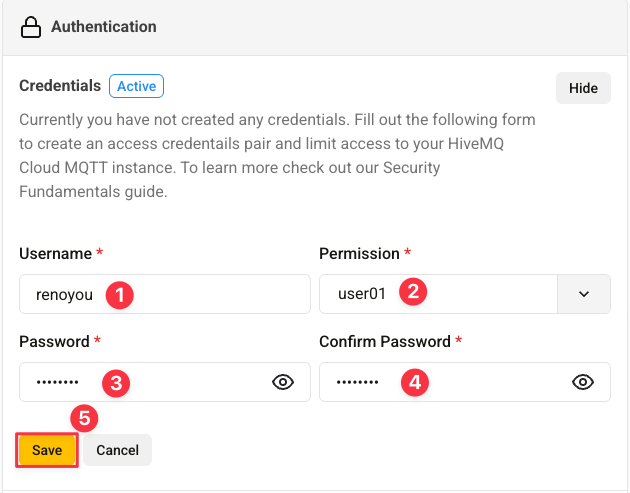Click the lock icon beside Authentication
Viewport: 630px width, 493px height.
pos(32,27)
